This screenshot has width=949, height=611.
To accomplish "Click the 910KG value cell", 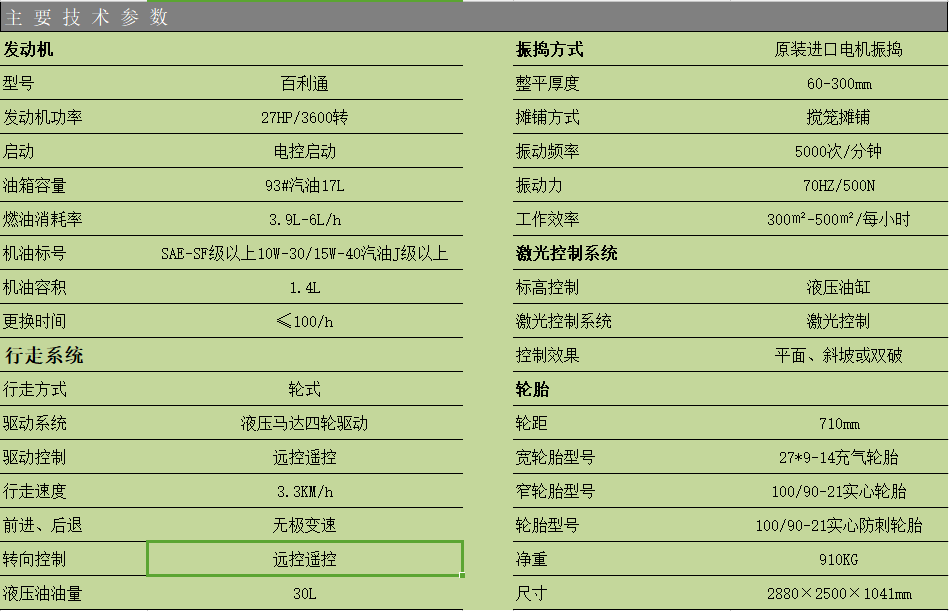I will [839, 558].
